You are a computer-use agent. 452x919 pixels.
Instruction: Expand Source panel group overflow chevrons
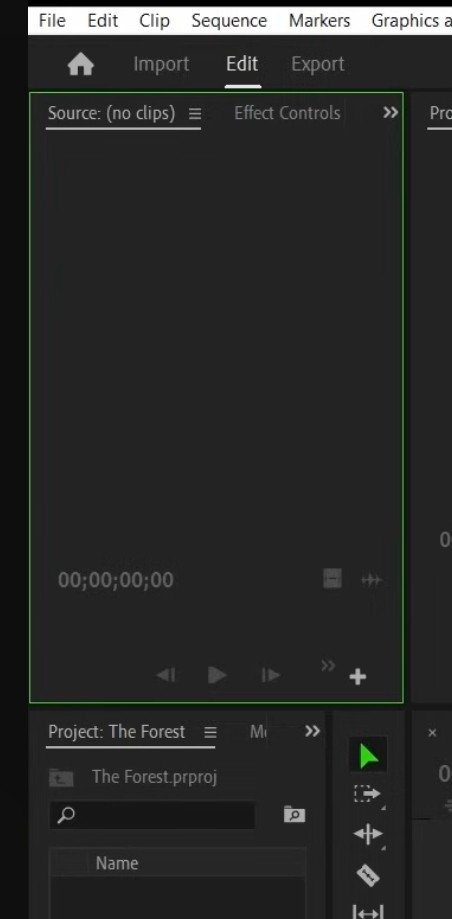(390, 113)
